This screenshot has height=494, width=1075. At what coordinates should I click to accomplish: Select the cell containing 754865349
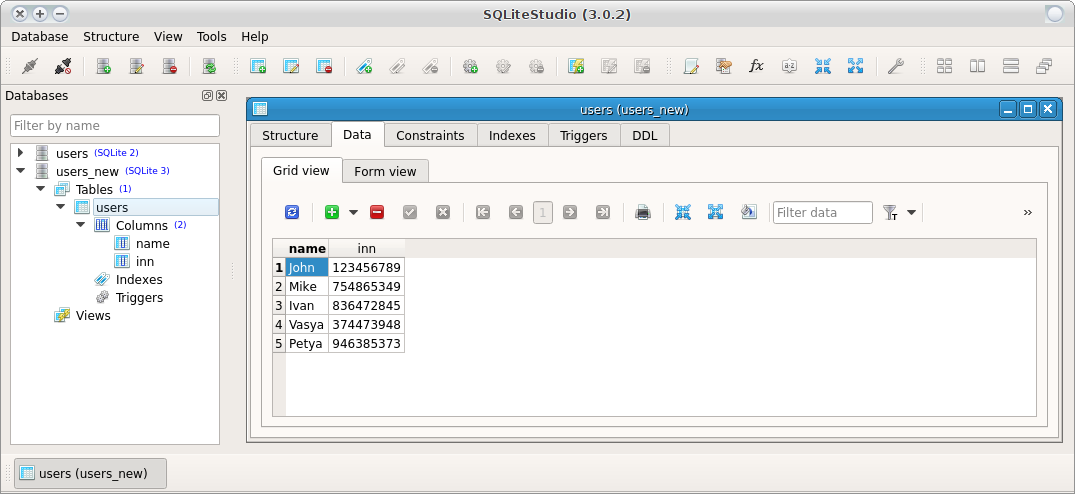tap(367, 286)
